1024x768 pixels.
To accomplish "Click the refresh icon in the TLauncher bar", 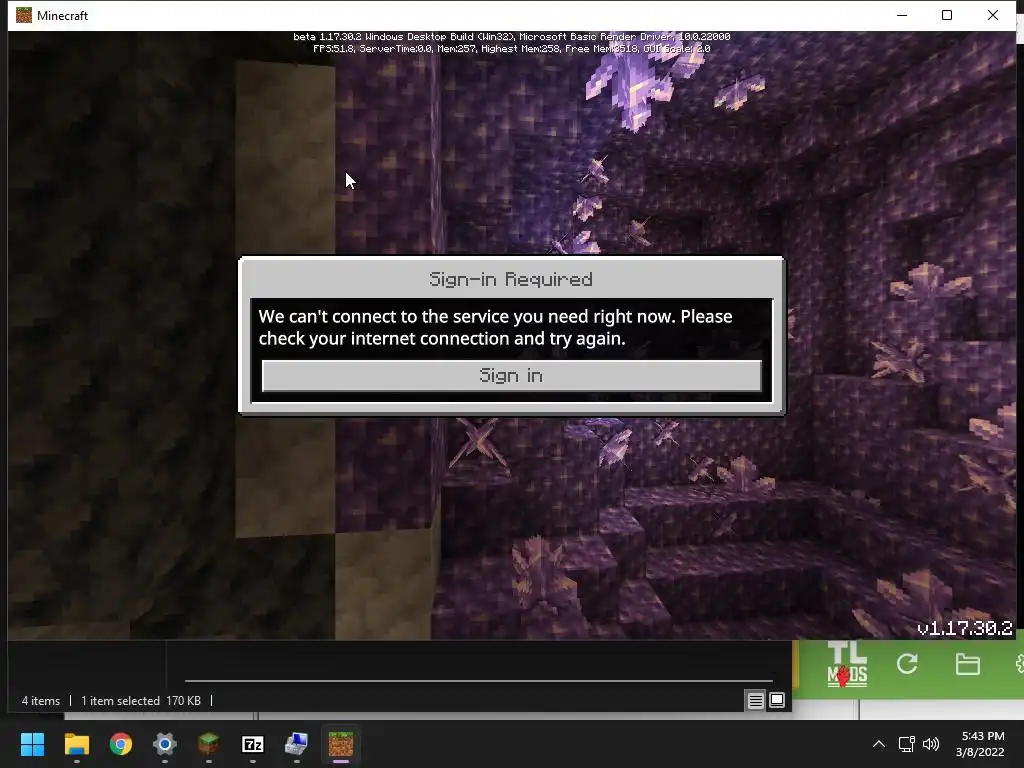I will click(x=907, y=664).
